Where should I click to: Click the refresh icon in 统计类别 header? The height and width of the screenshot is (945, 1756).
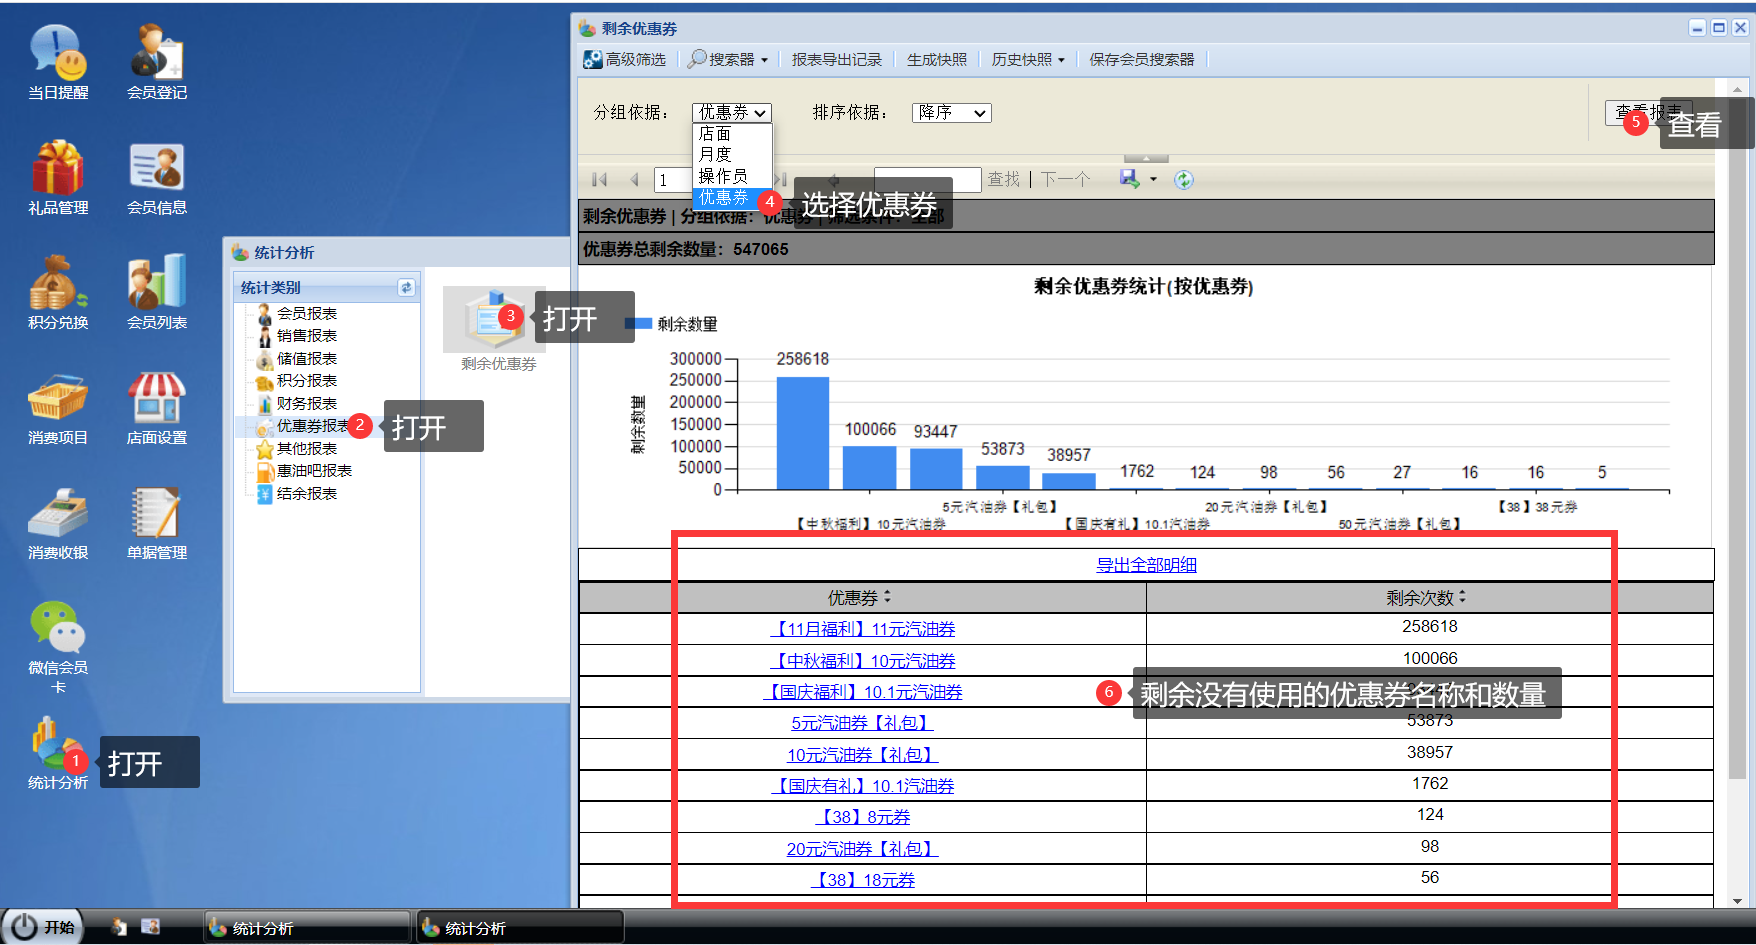pyautogui.click(x=406, y=288)
